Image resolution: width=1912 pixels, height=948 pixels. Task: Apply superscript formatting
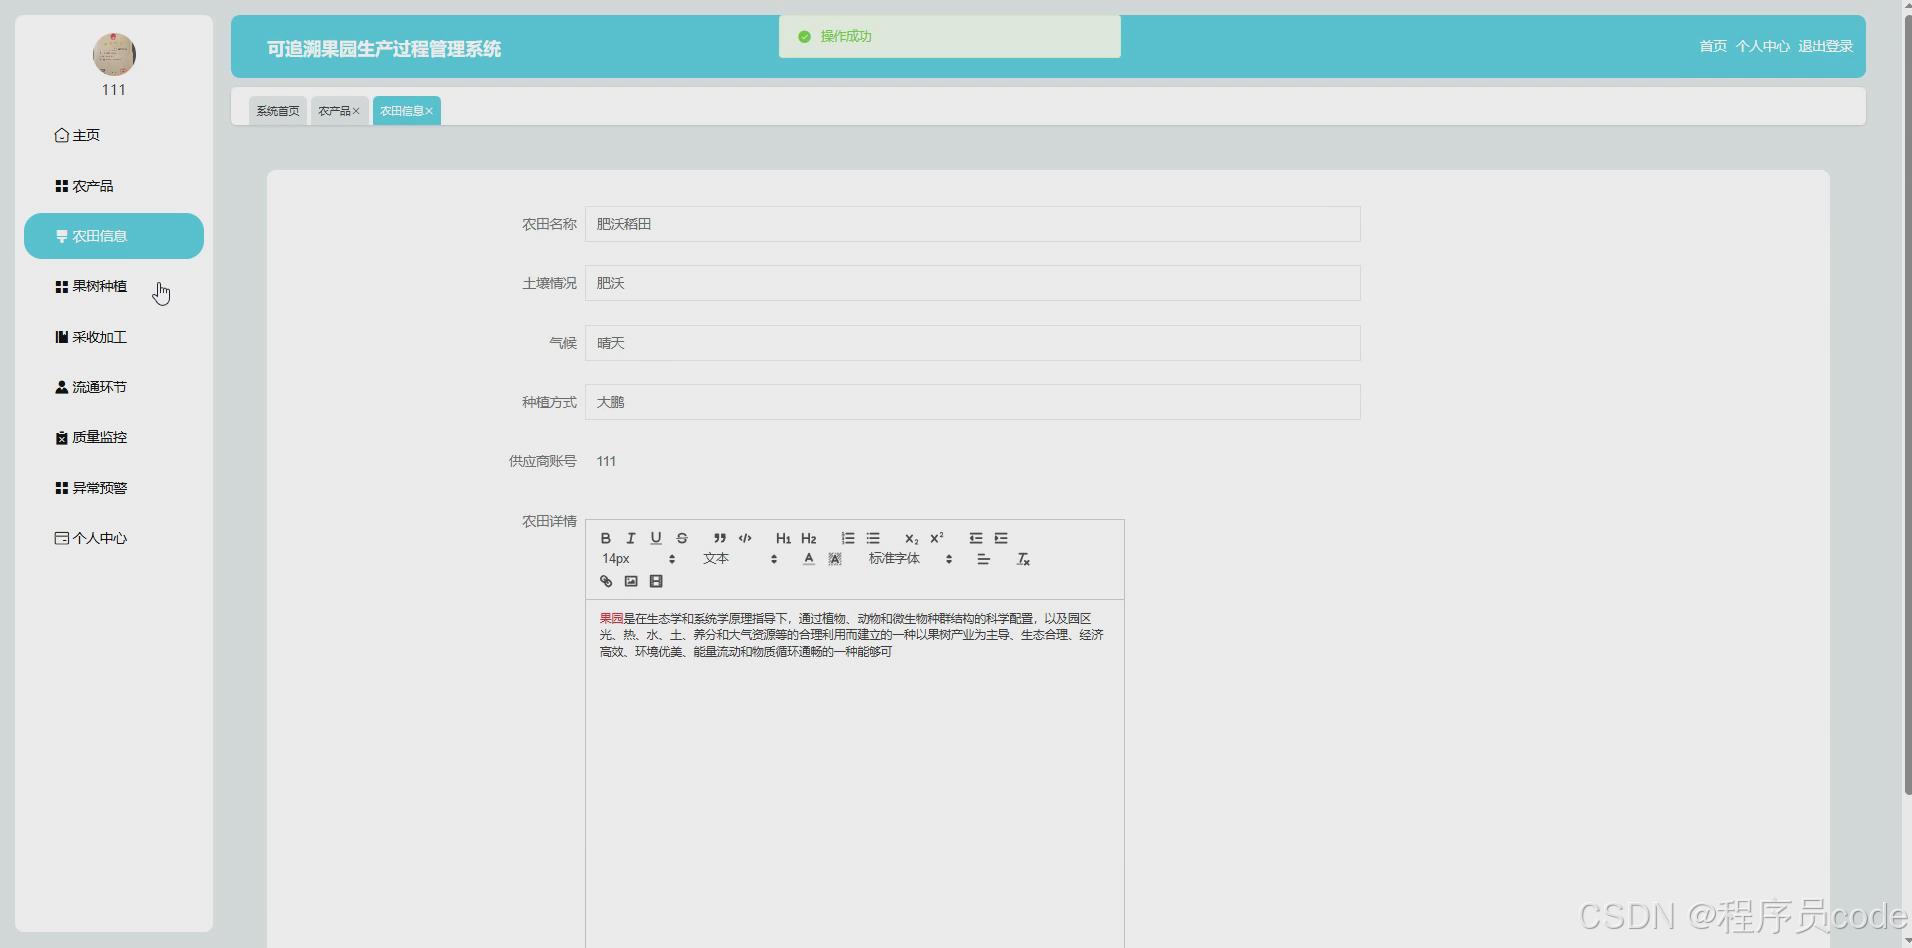[x=937, y=538]
